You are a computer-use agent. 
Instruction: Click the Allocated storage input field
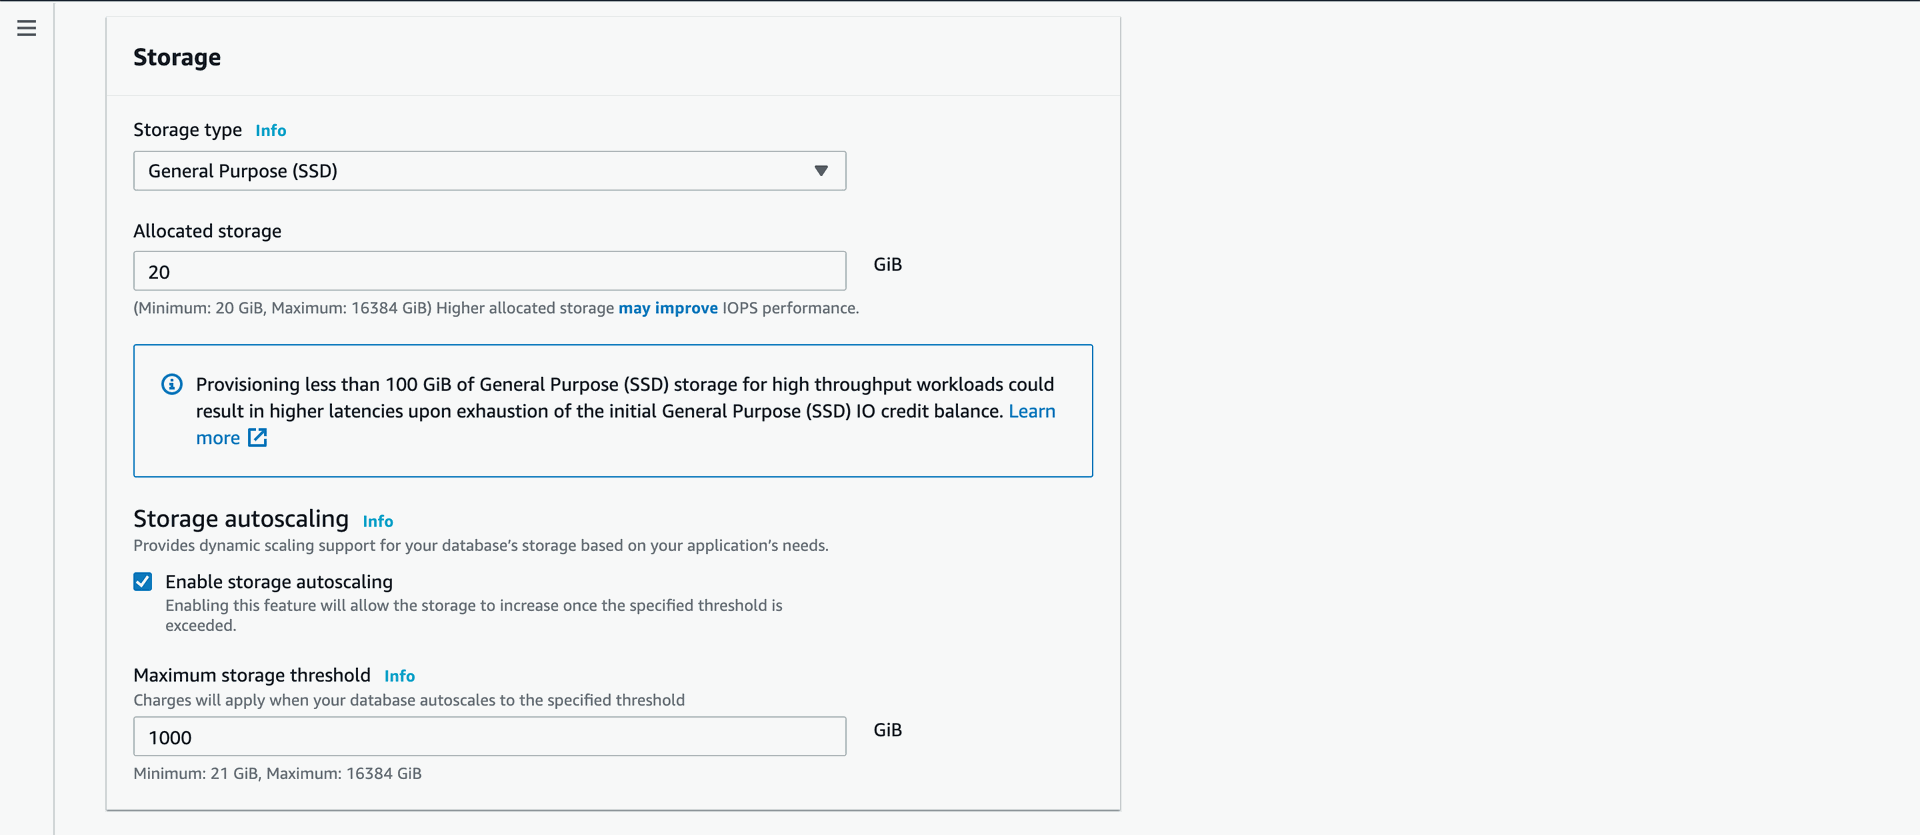point(490,271)
